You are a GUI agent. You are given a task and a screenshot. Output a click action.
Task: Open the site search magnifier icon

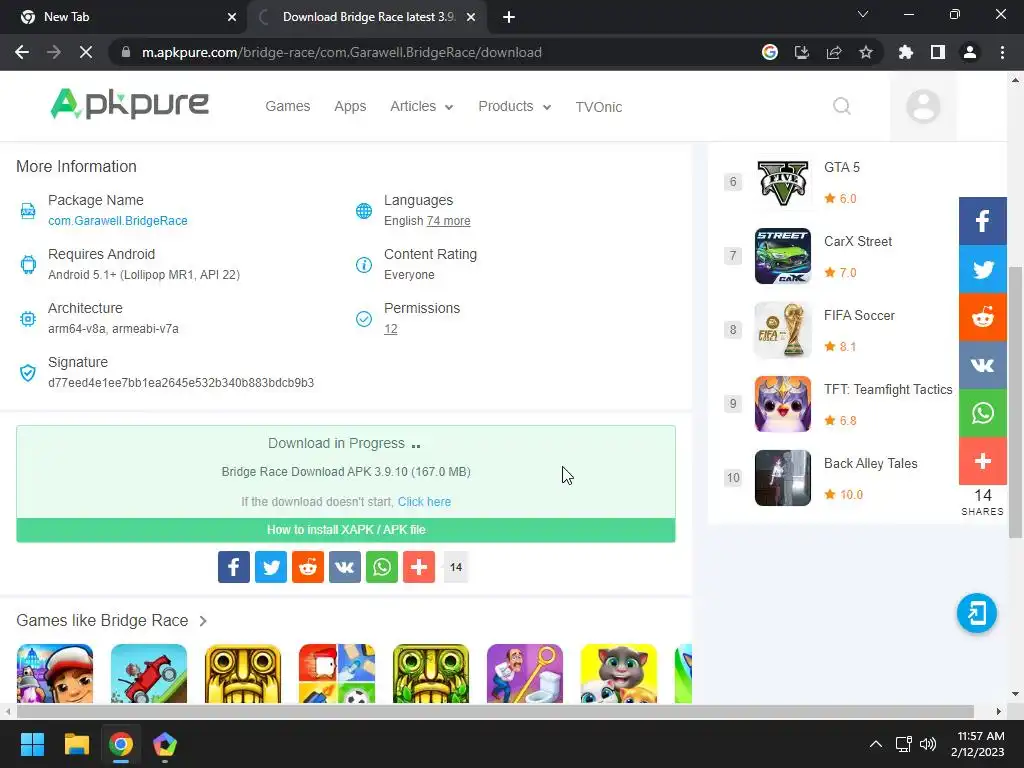pos(842,106)
